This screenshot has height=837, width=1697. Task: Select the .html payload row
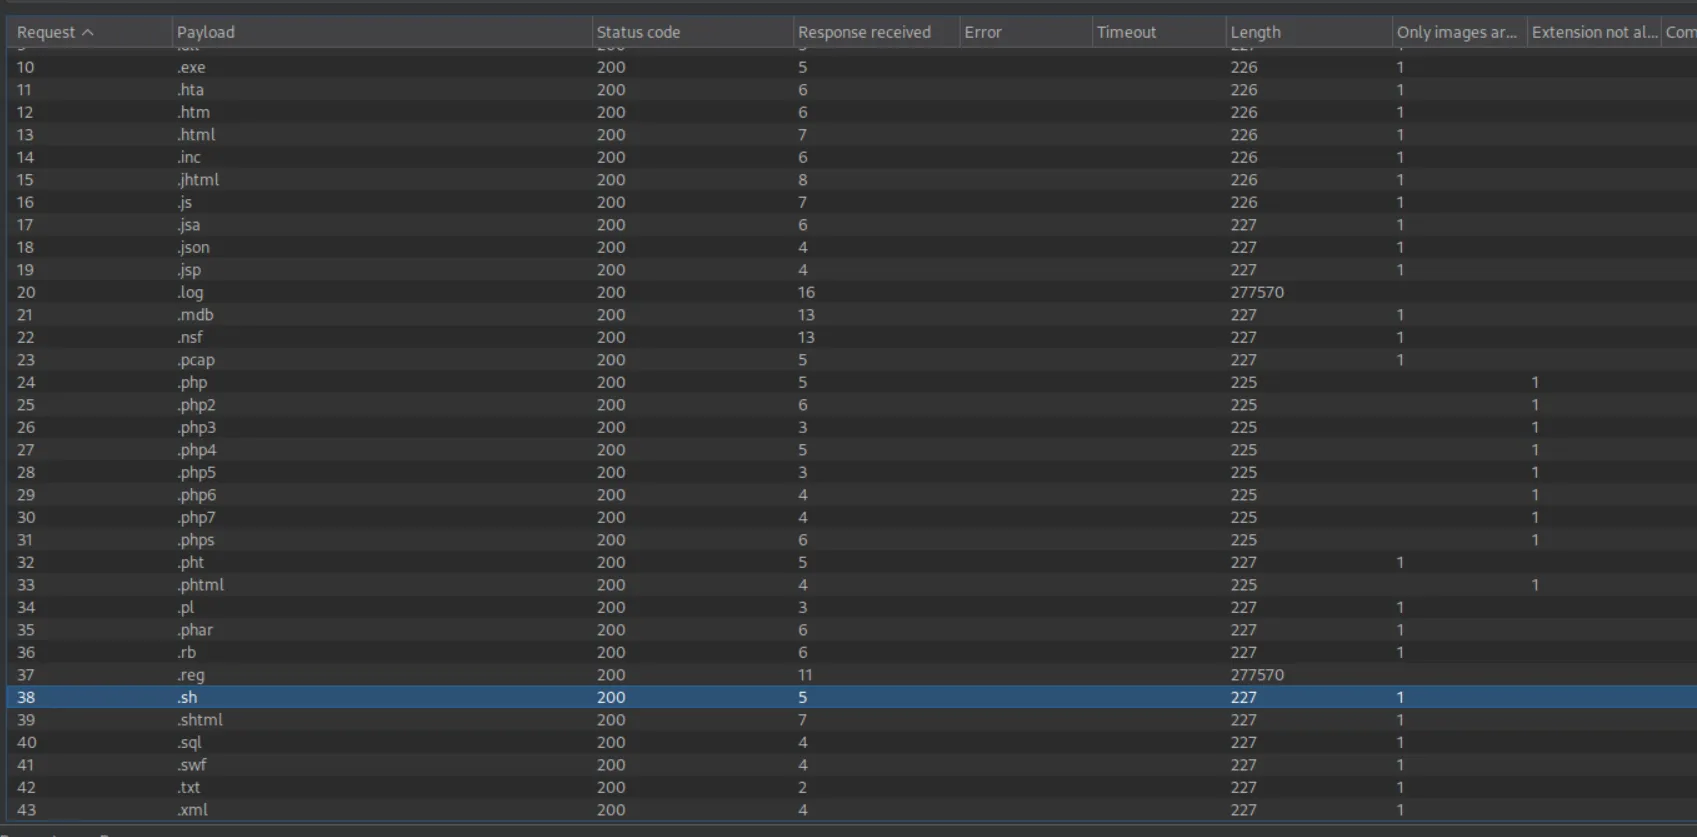pyautogui.click(x=852, y=135)
